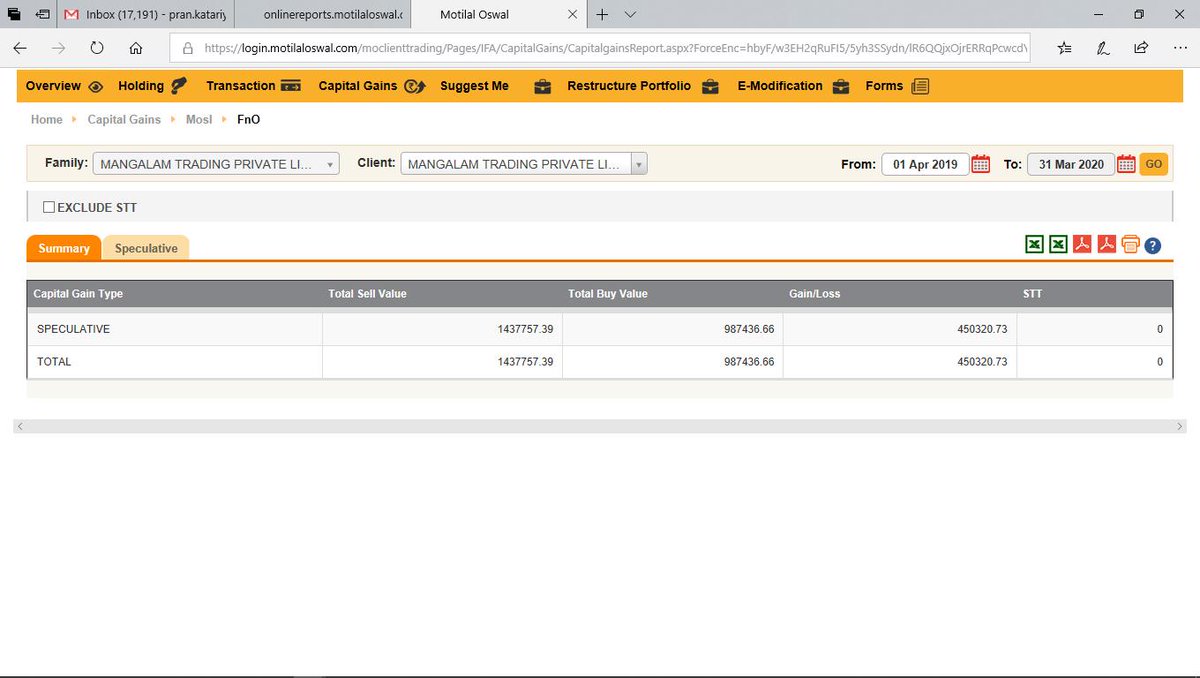This screenshot has height=678, width=1200.
Task: Open the browser favorites star icon
Action: [x=1064, y=47]
